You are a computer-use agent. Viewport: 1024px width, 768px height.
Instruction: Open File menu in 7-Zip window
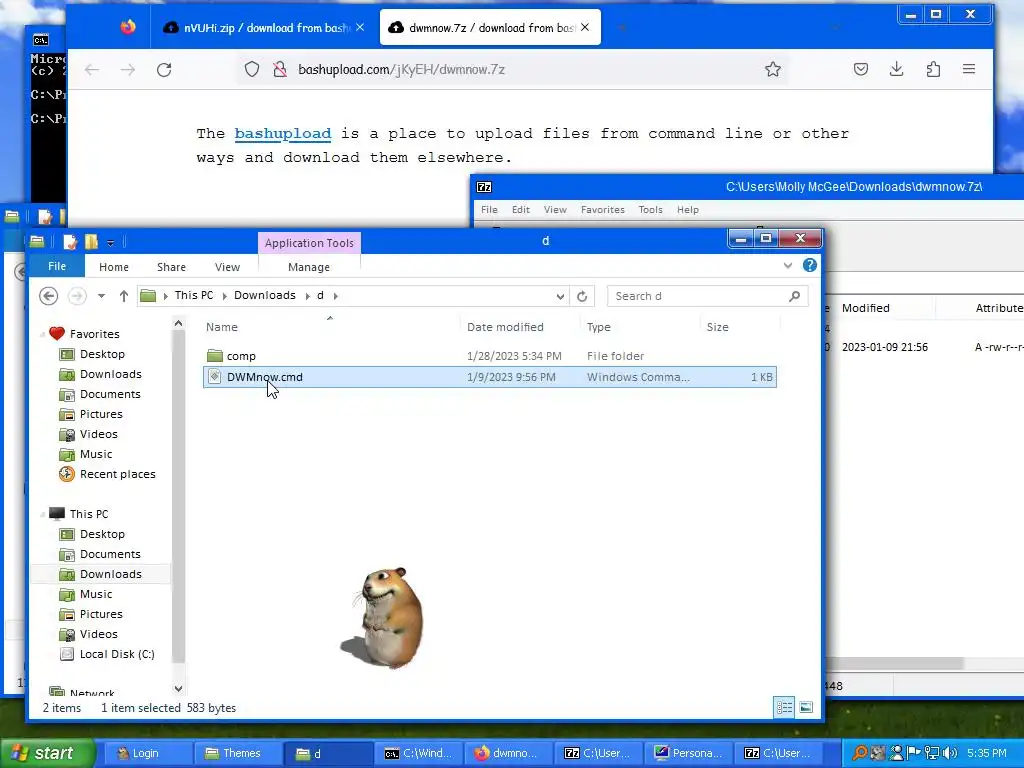pyautogui.click(x=489, y=210)
